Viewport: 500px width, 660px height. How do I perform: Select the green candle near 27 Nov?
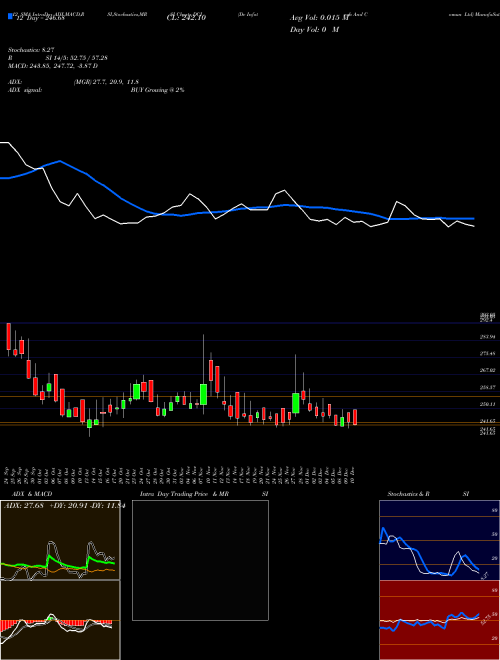point(295,403)
